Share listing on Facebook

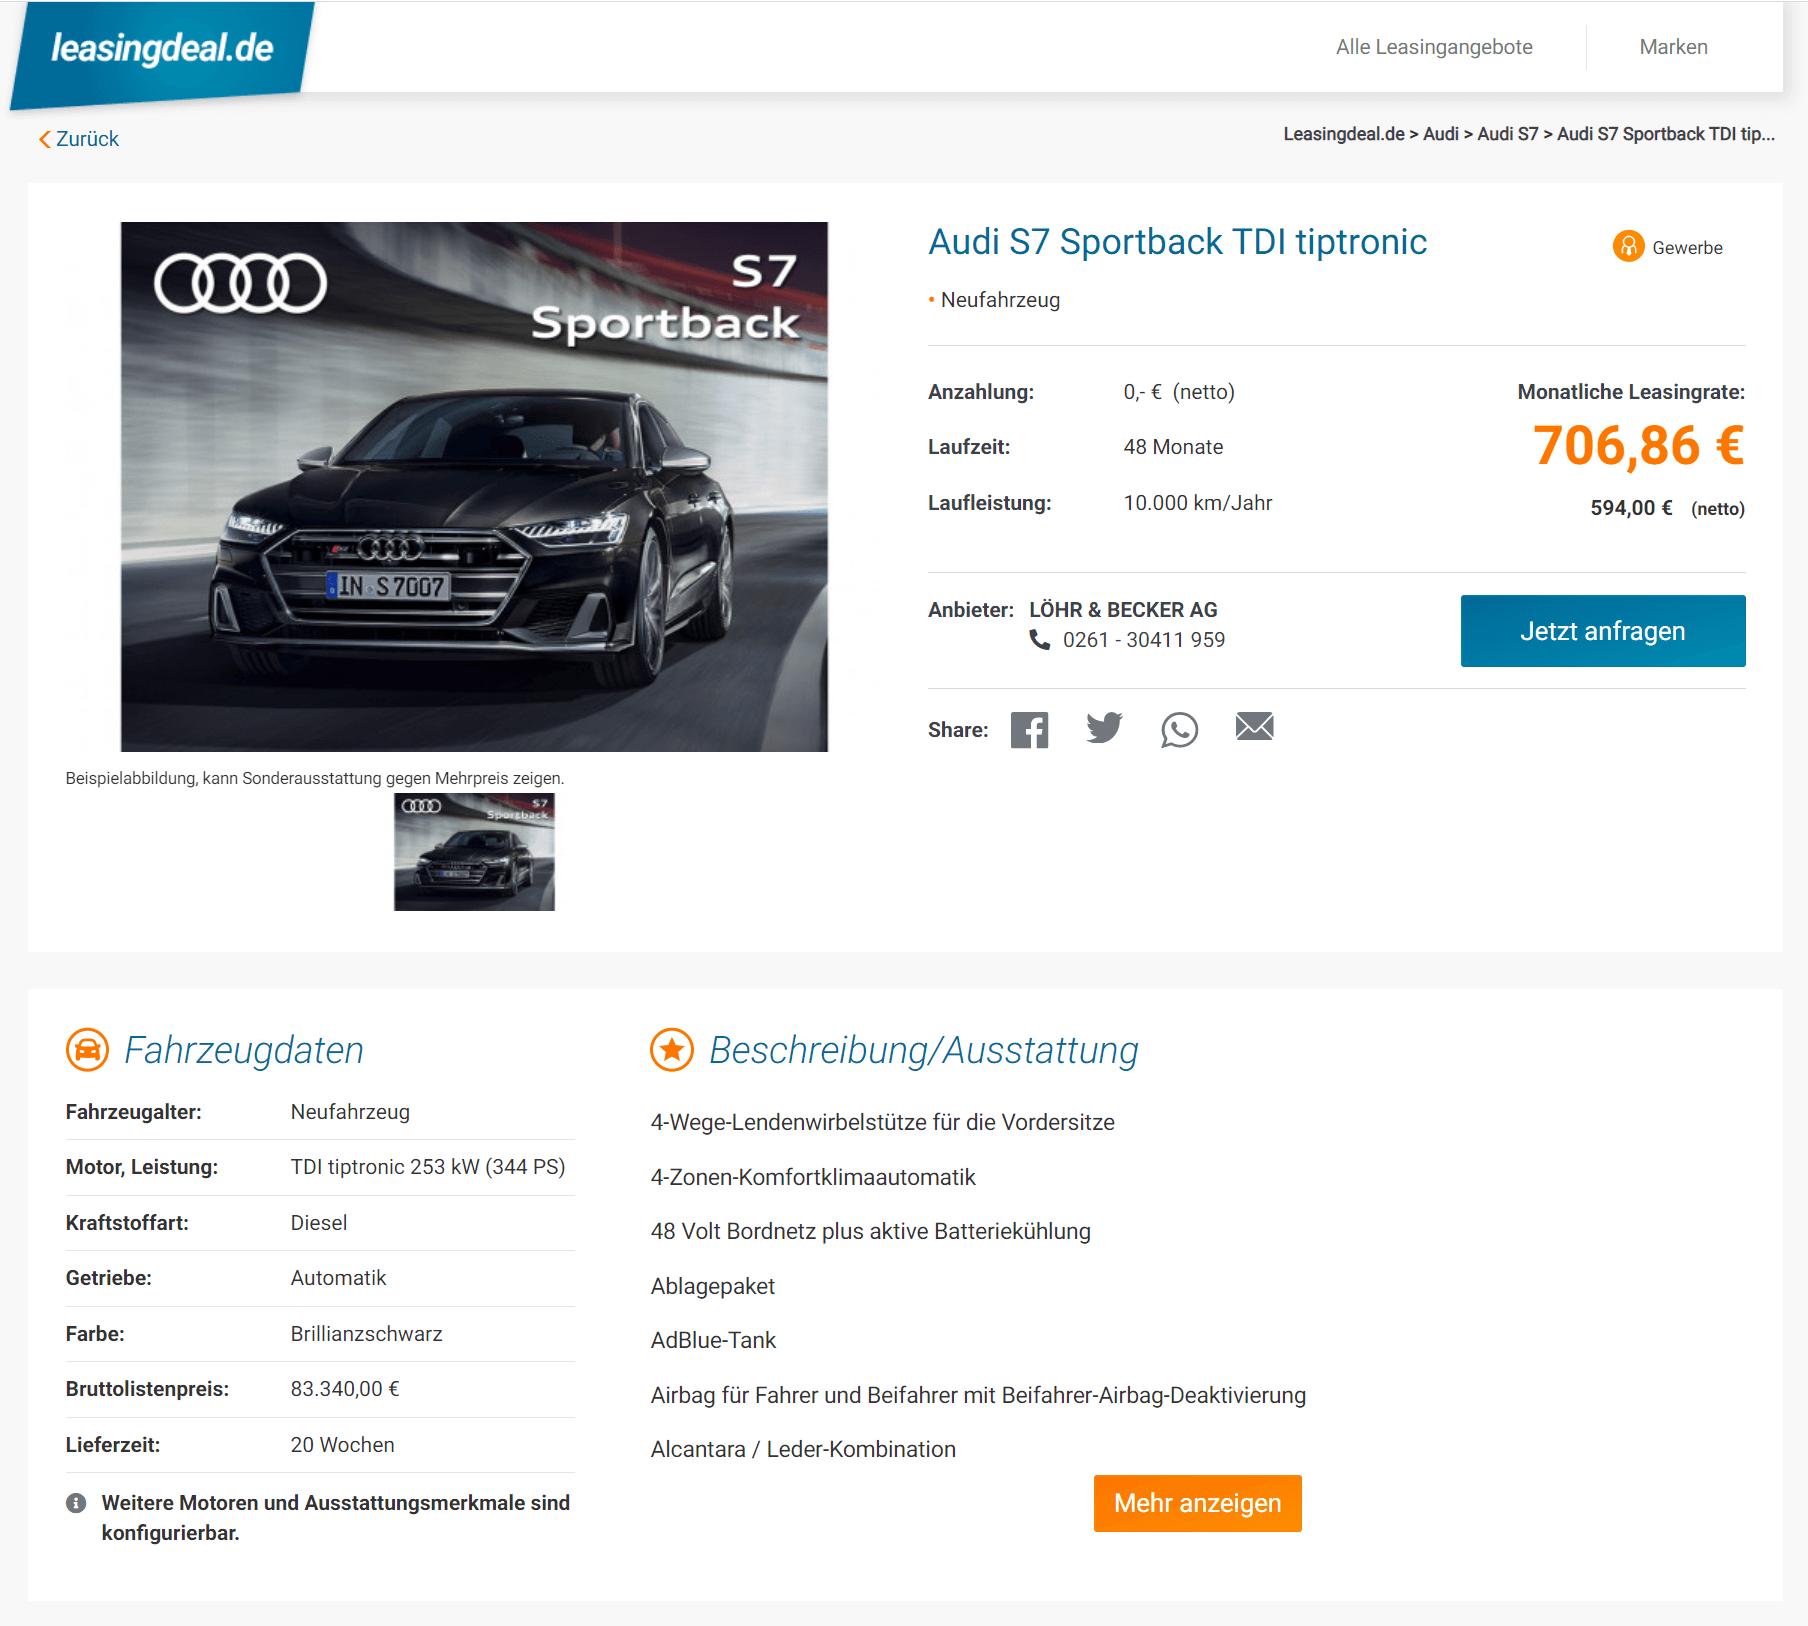click(1029, 730)
